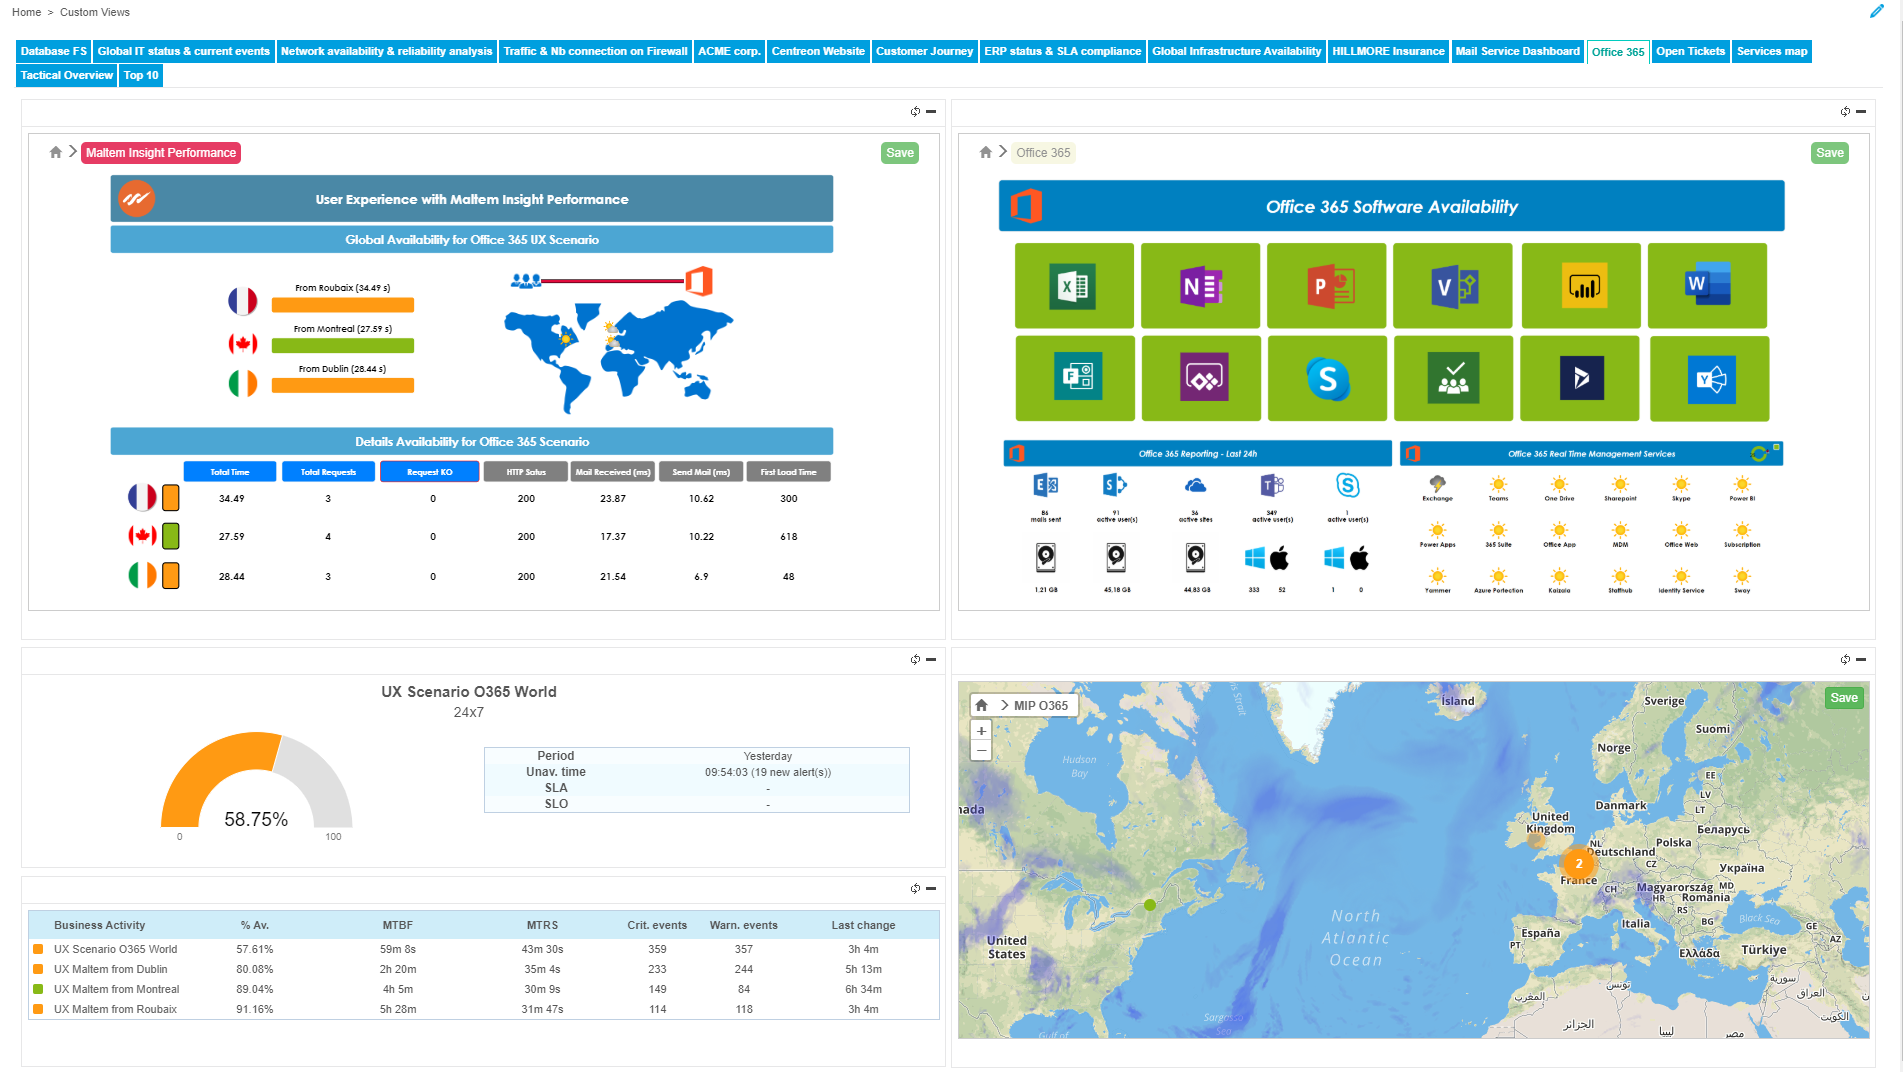The height and width of the screenshot is (1072, 1903).
Task: Click UX Scenario O365 World row
Action: tap(484, 949)
